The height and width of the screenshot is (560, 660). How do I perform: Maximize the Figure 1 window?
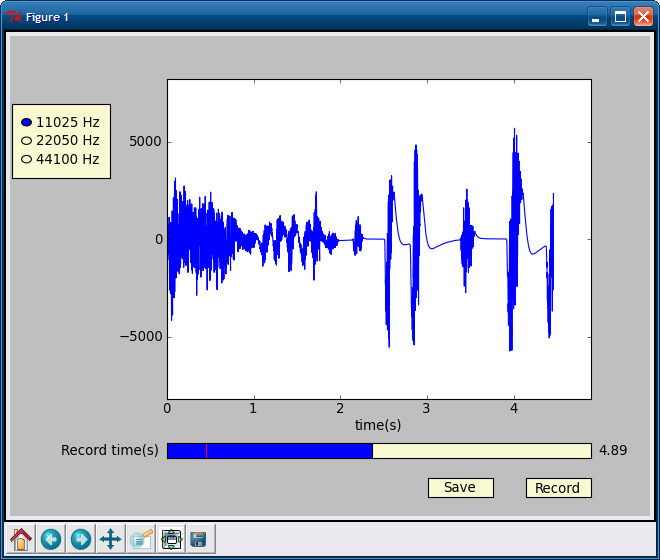[x=620, y=17]
